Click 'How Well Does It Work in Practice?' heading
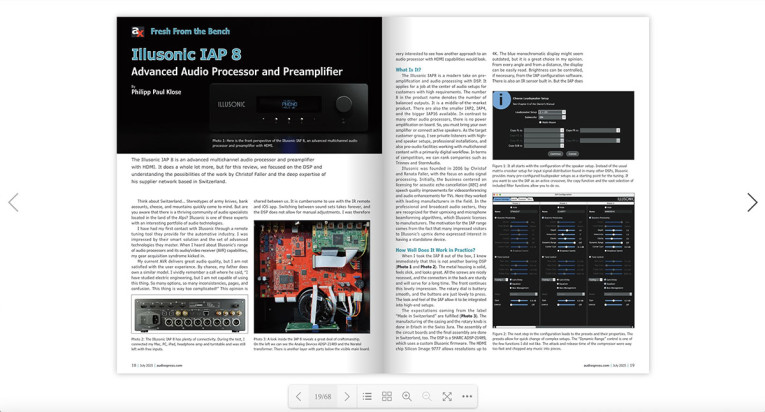This screenshot has height=412, width=765. (x=435, y=250)
